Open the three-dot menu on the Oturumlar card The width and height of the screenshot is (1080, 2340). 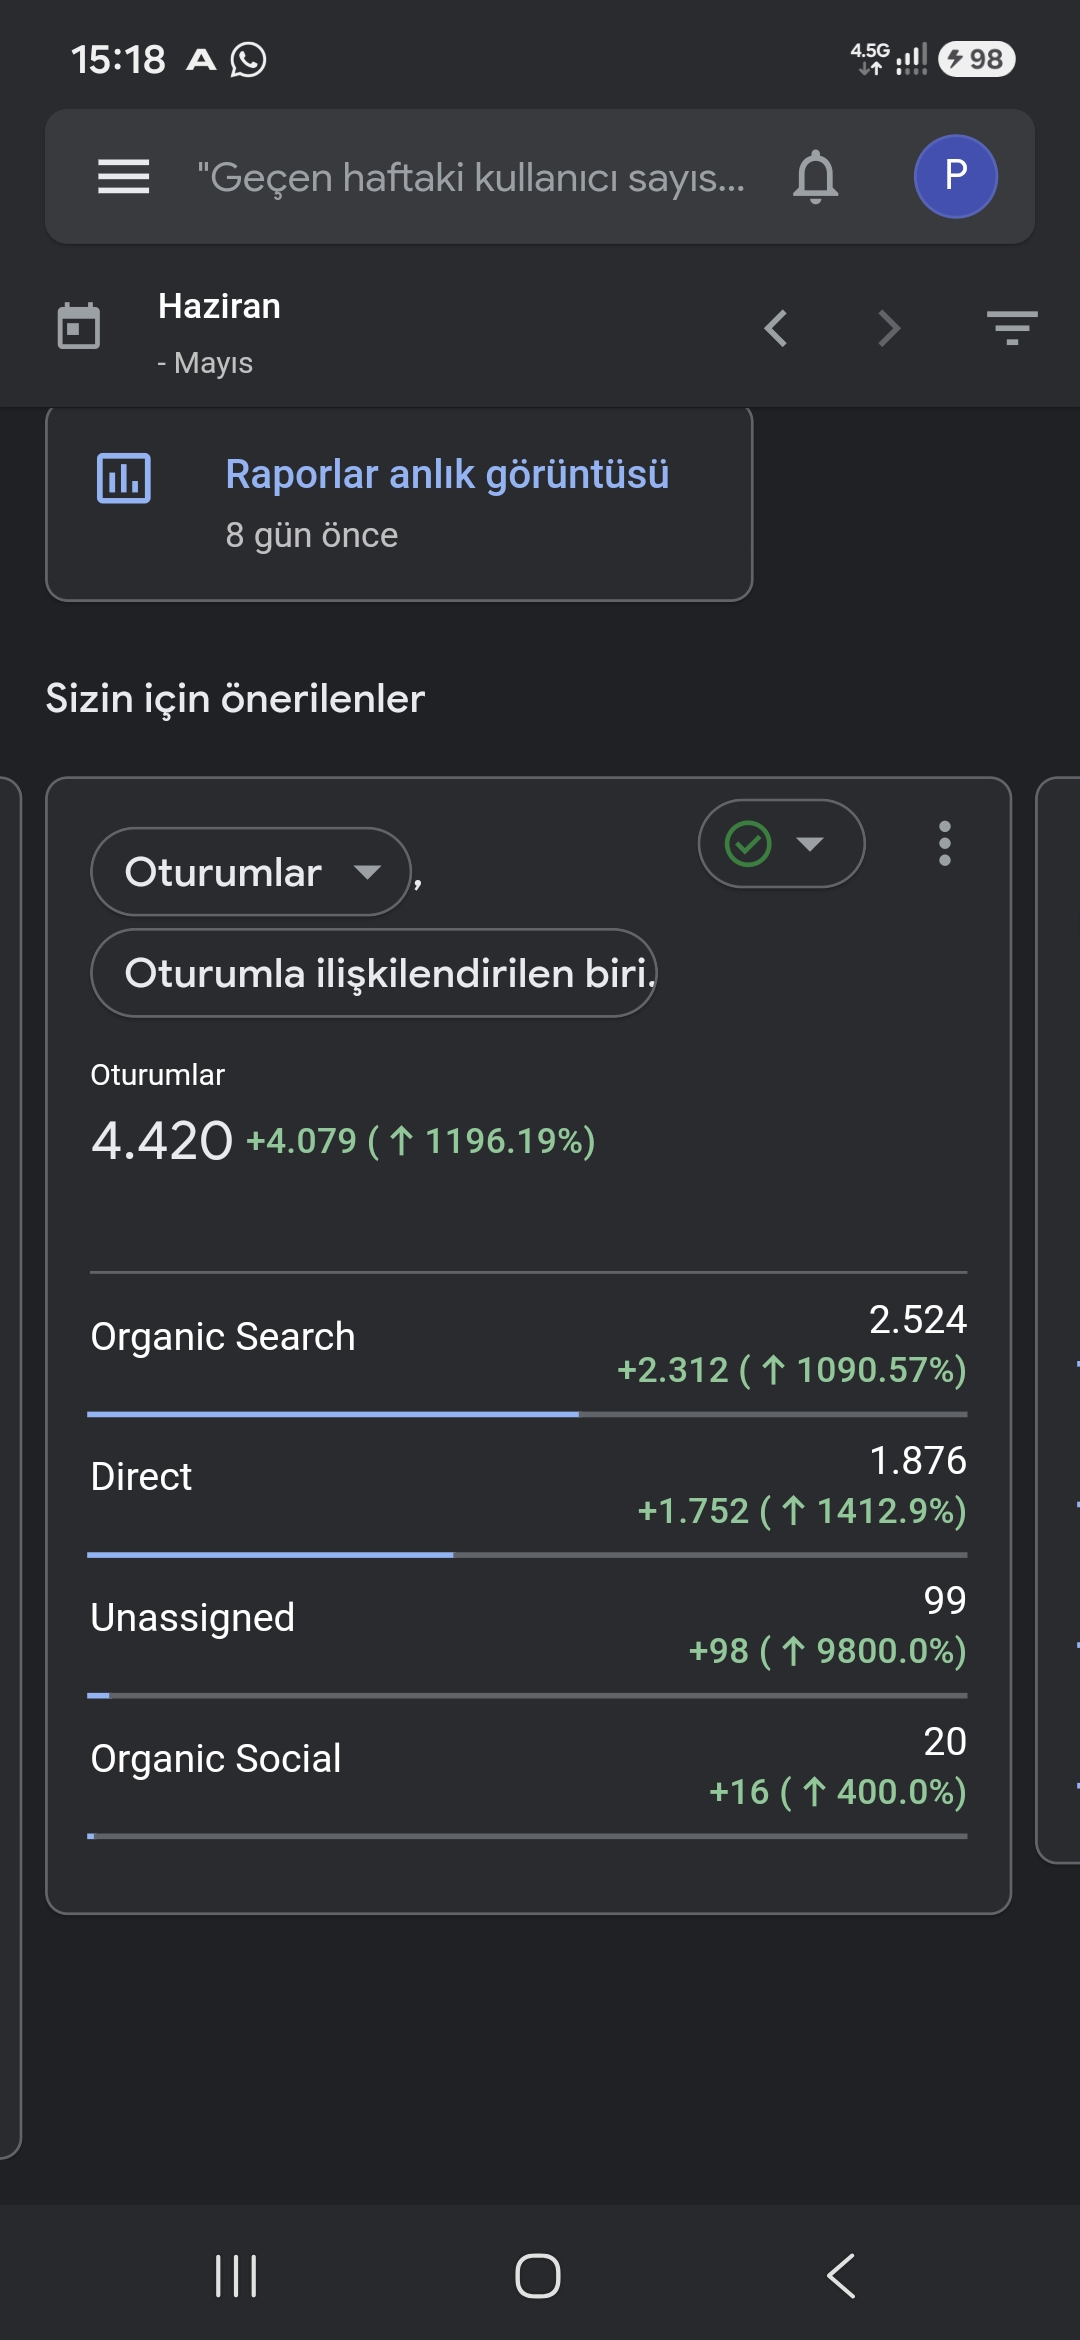click(944, 844)
